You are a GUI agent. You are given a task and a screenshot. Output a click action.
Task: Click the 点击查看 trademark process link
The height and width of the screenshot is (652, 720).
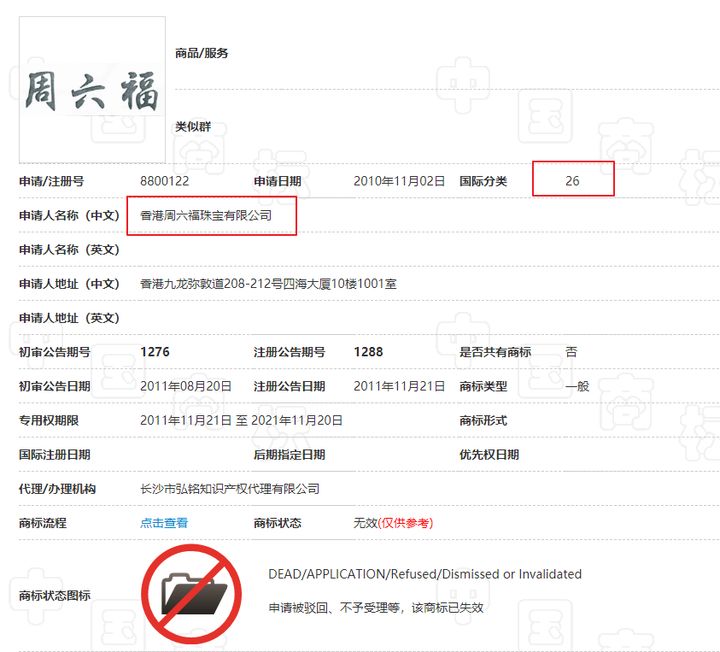pyautogui.click(x=164, y=523)
